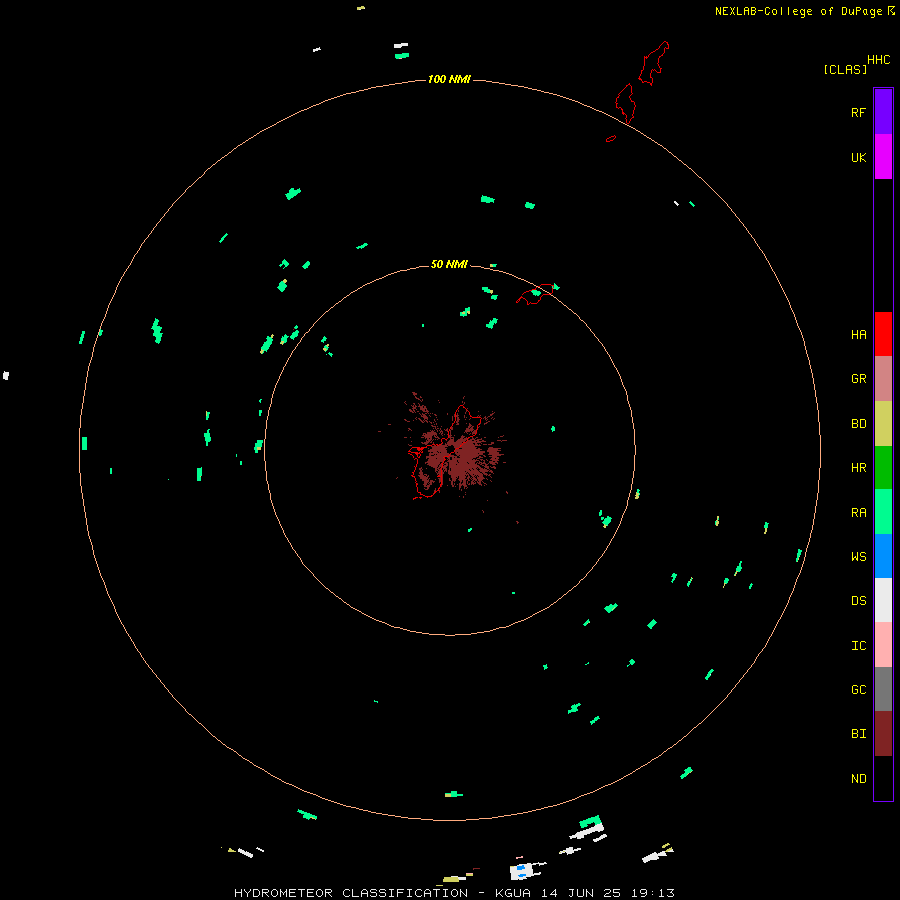Click the DS legend label

pos(858,601)
